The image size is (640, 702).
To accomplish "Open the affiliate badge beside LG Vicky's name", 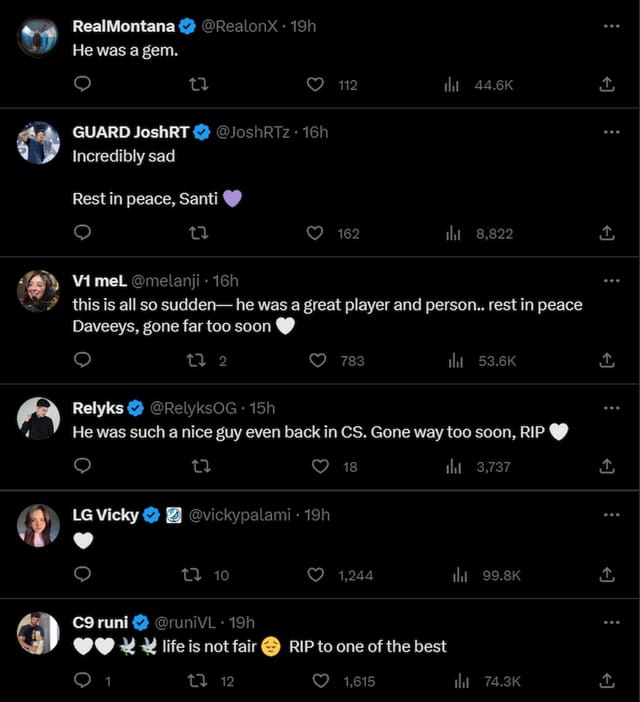I will [173, 515].
